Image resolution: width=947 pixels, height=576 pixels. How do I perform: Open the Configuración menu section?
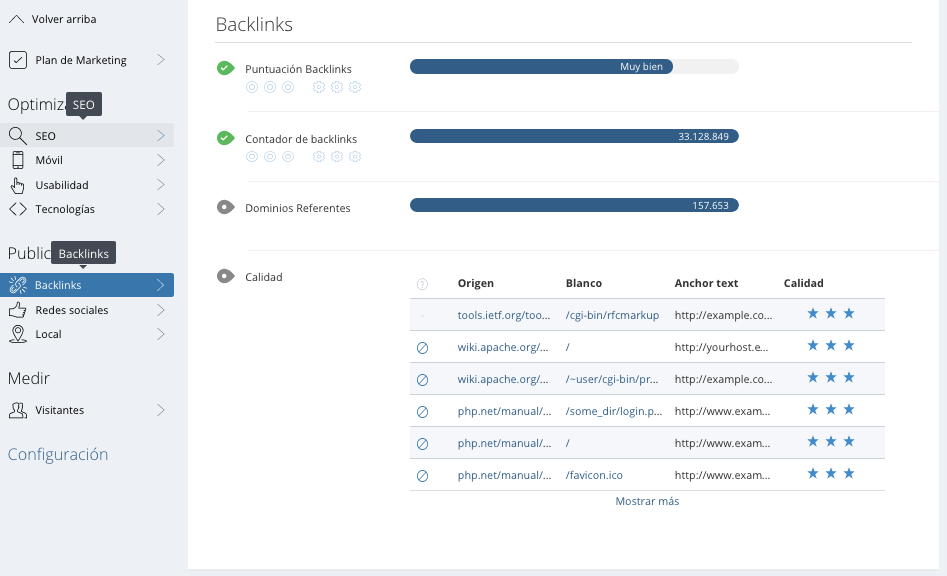click(x=58, y=454)
